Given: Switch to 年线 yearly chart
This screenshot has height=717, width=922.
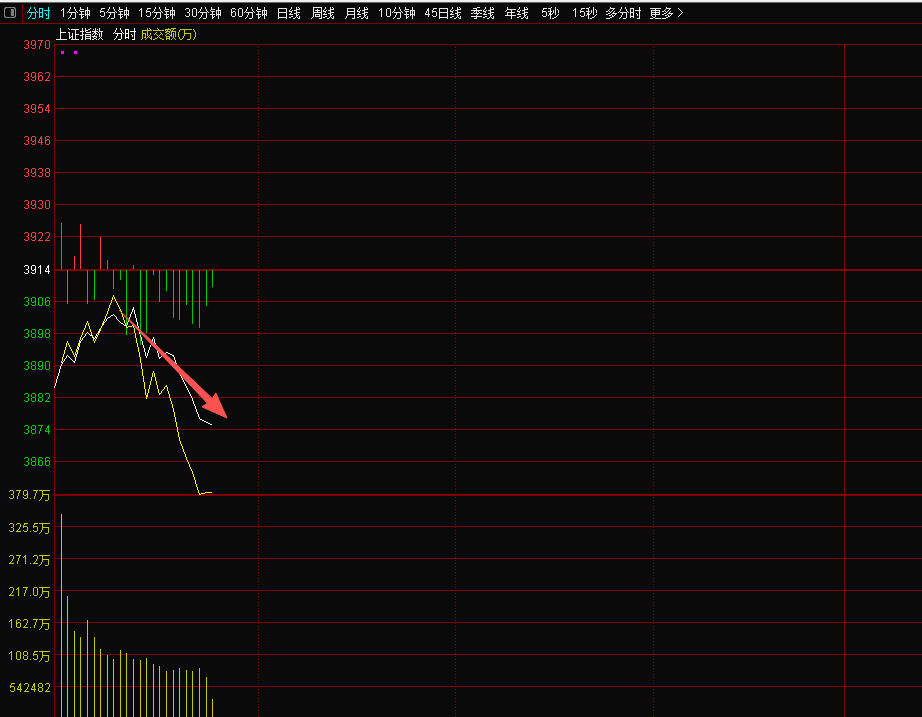Looking at the screenshot, I should coord(516,13).
